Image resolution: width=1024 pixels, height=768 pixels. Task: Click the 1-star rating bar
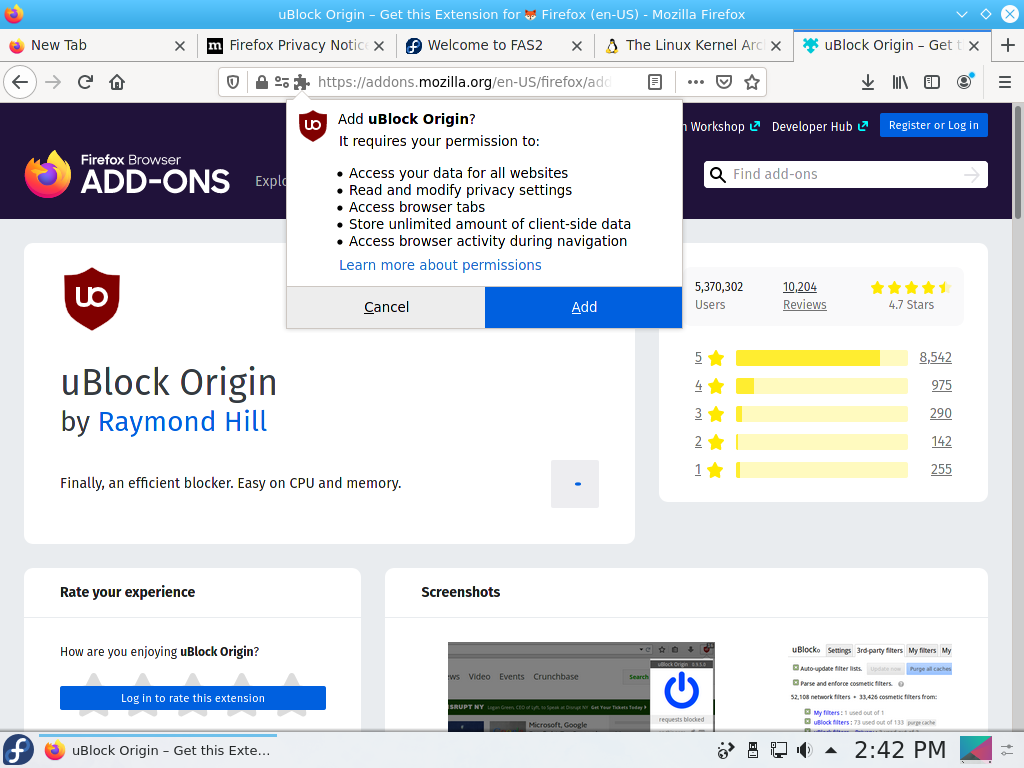(822, 470)
